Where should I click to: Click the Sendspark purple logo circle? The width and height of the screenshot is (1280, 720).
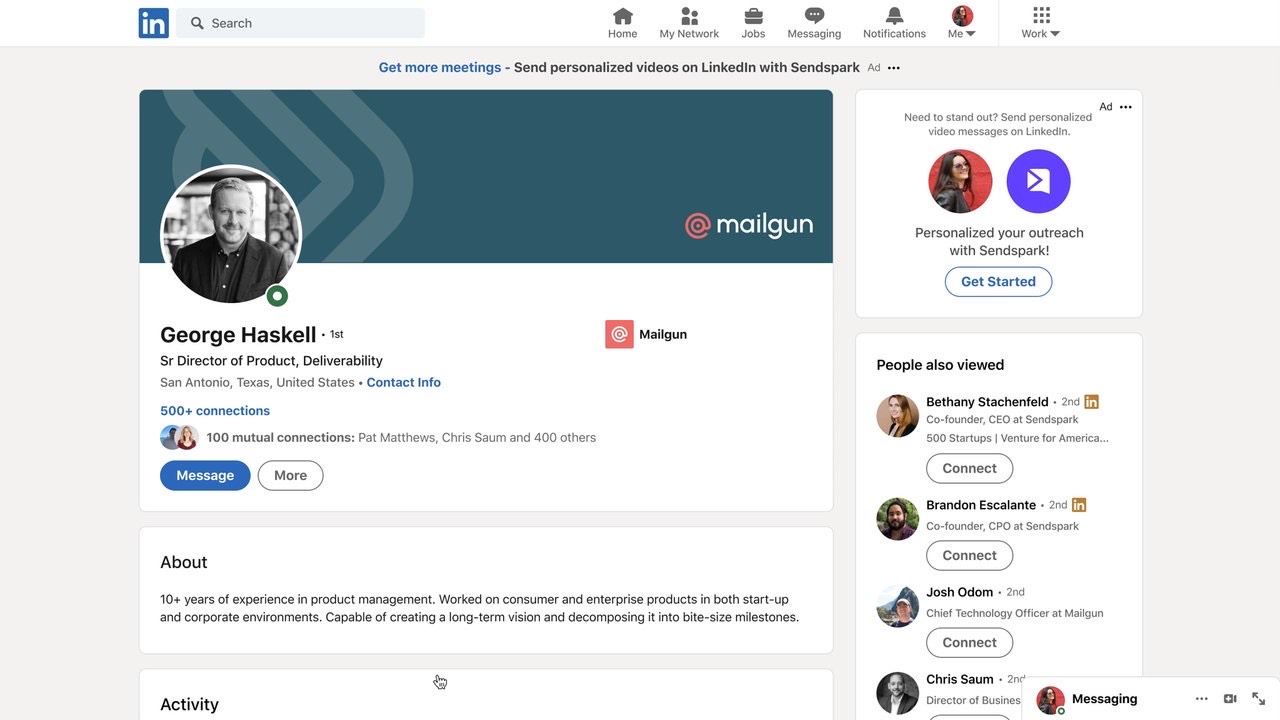pyautogui.click(x=1038, y=181)
